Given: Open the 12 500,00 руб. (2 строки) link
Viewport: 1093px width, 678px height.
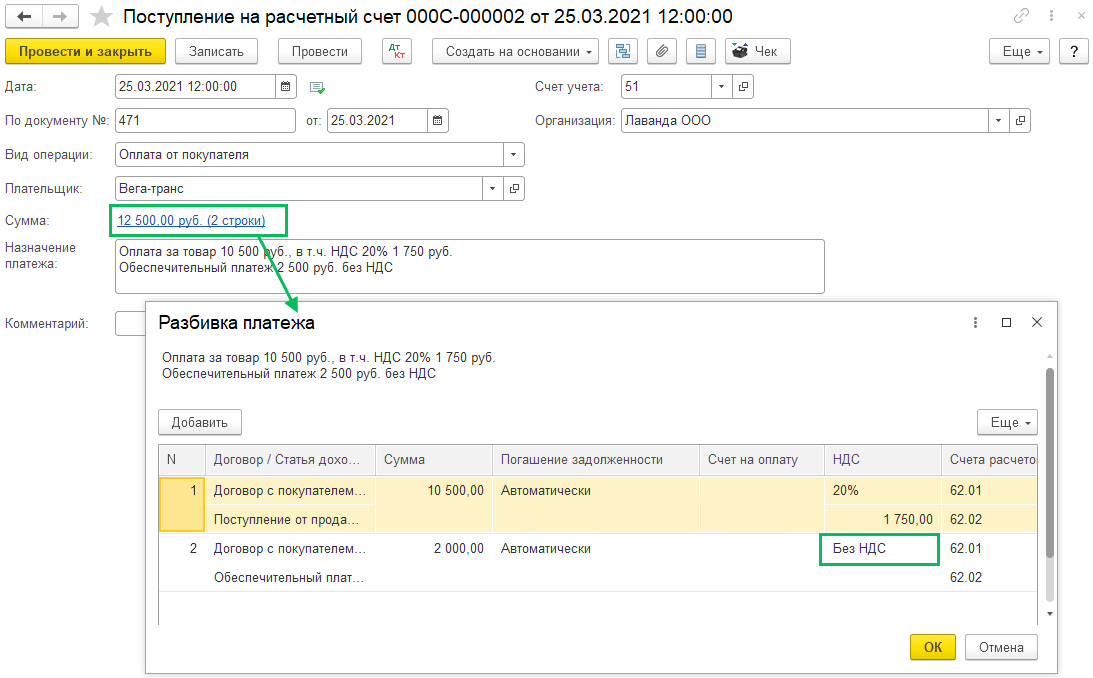Looking at the screenshot, I should click(x=191, y=220).
